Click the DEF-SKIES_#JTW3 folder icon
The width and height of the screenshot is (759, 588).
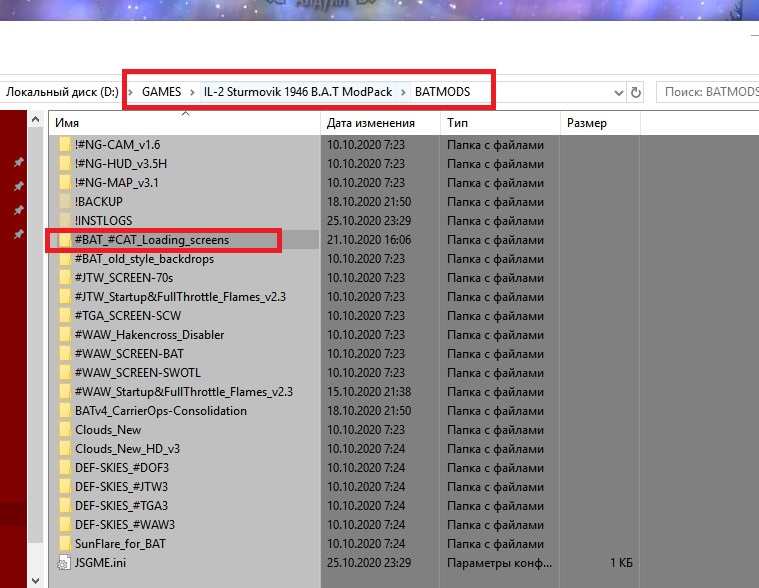pyautogui.click(x=65, y=486)
